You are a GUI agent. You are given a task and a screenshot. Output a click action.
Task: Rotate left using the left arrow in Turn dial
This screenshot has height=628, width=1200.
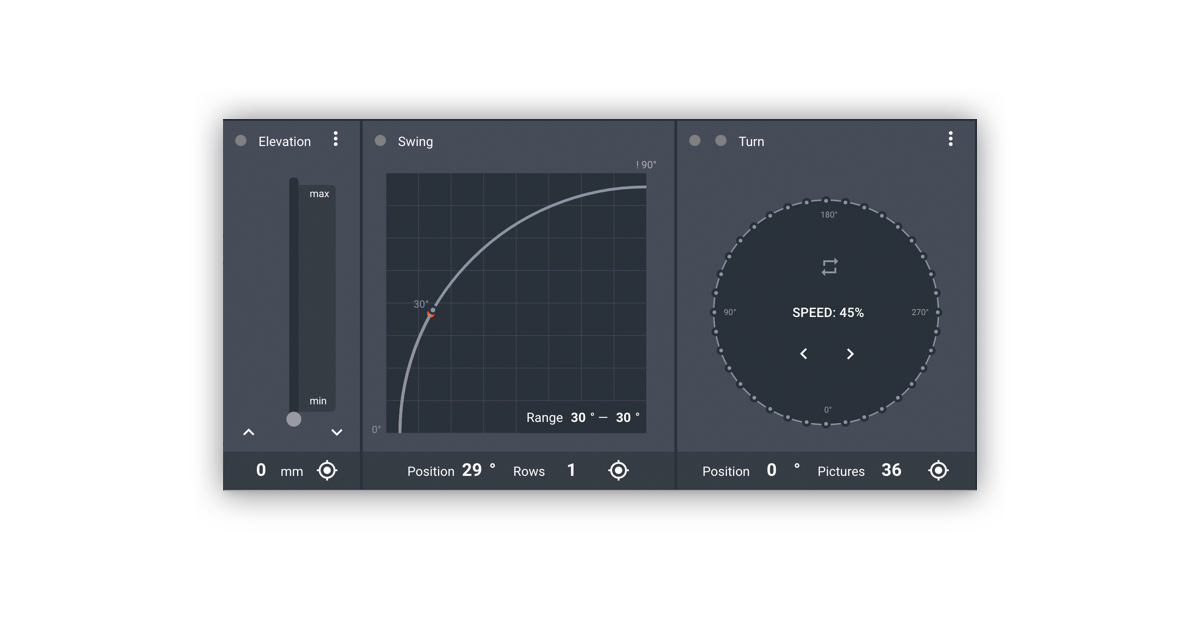804,353
